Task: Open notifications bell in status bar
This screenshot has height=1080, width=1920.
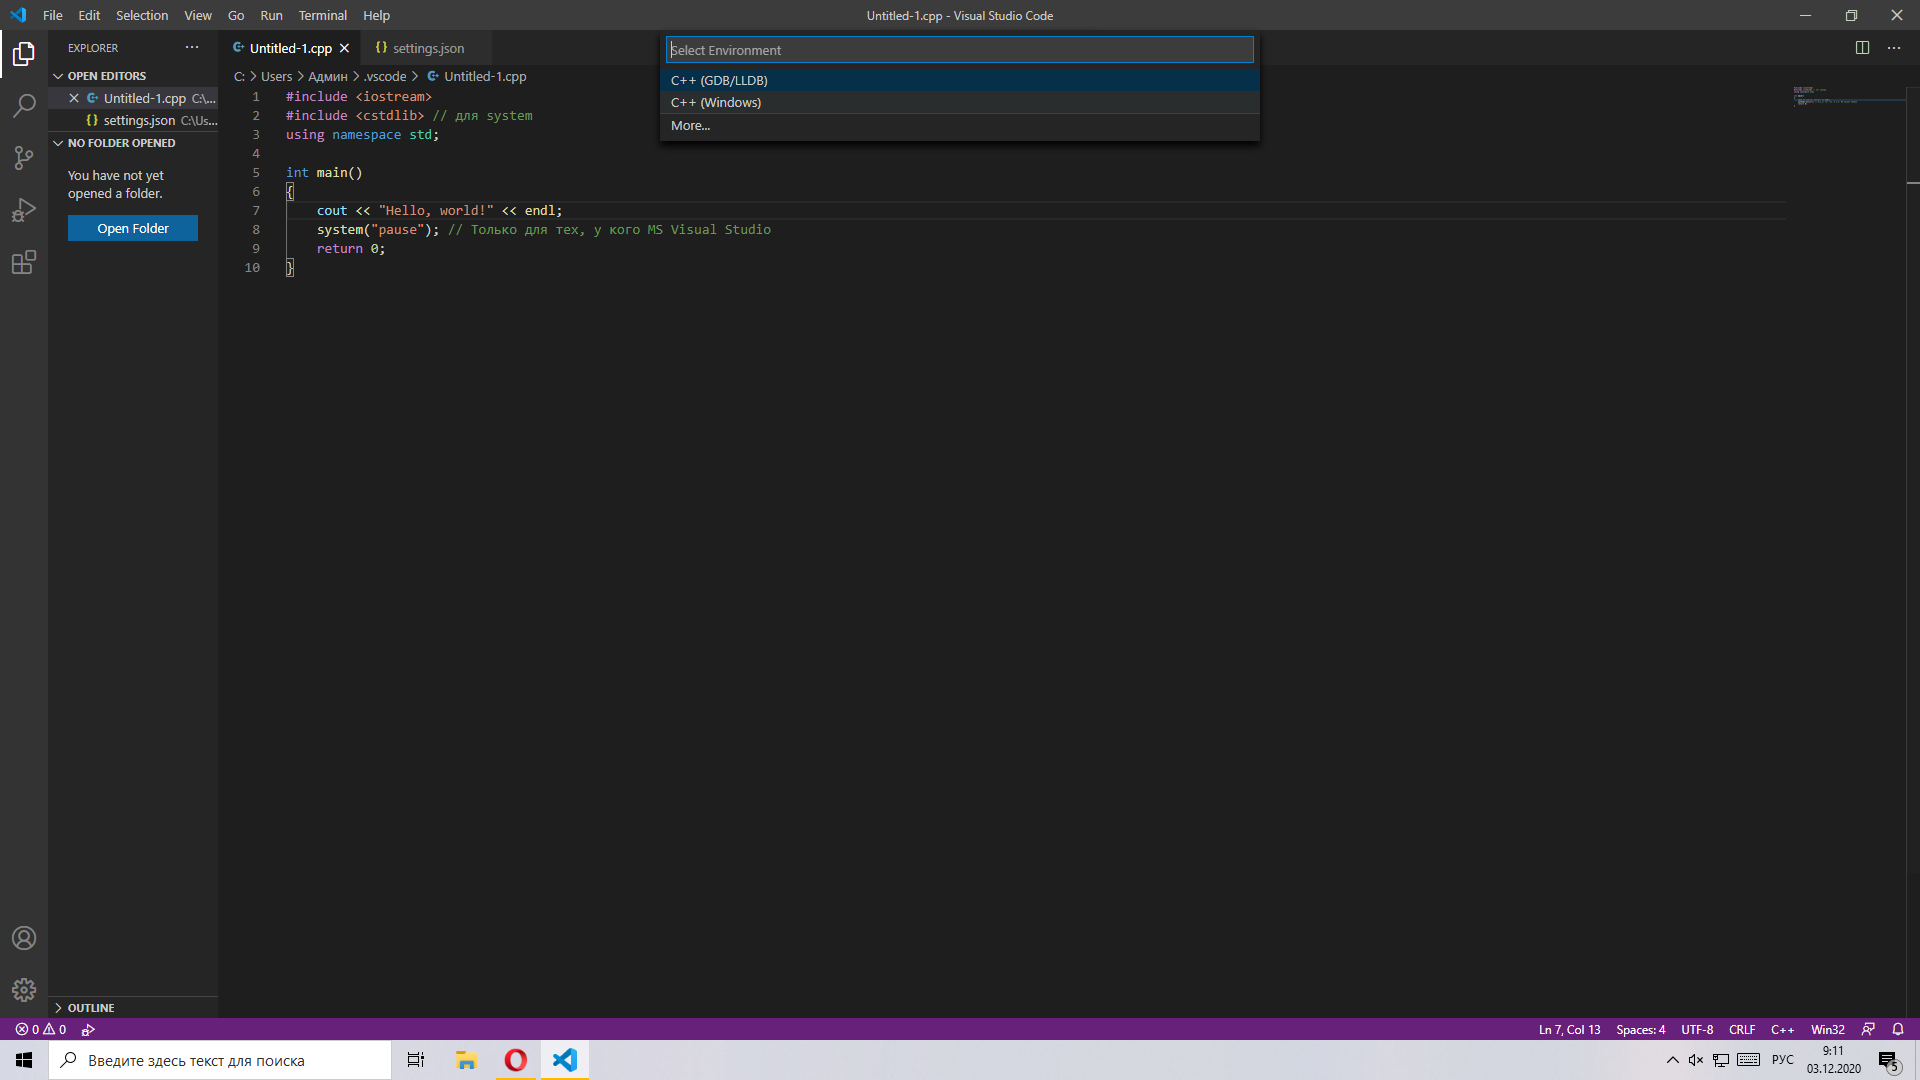Action: click(1898, 1029)
